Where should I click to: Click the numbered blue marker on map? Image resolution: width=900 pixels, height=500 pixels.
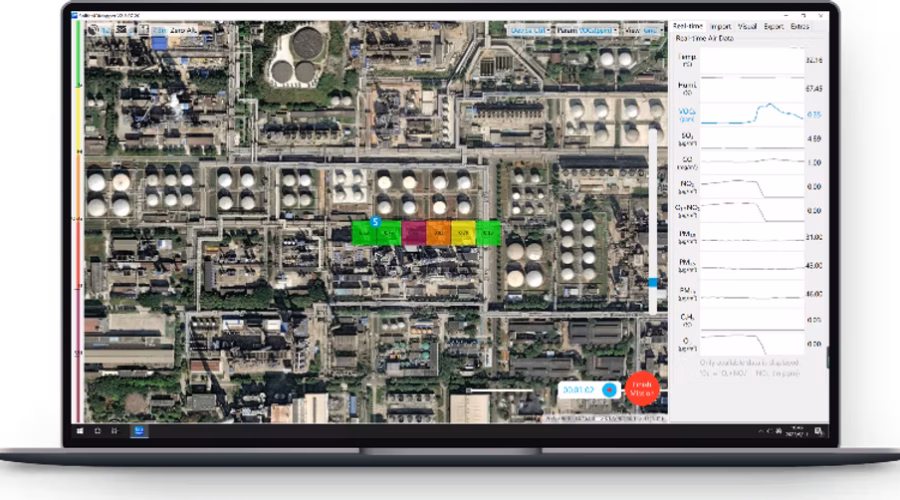375,221
